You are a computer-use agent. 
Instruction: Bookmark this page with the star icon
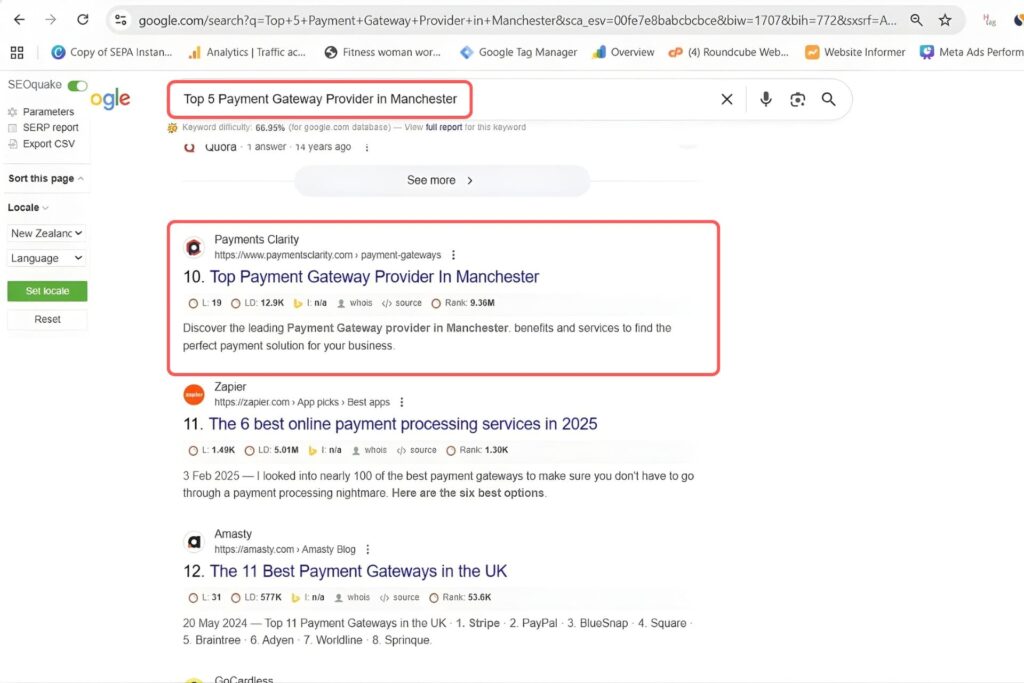[944, 20]
